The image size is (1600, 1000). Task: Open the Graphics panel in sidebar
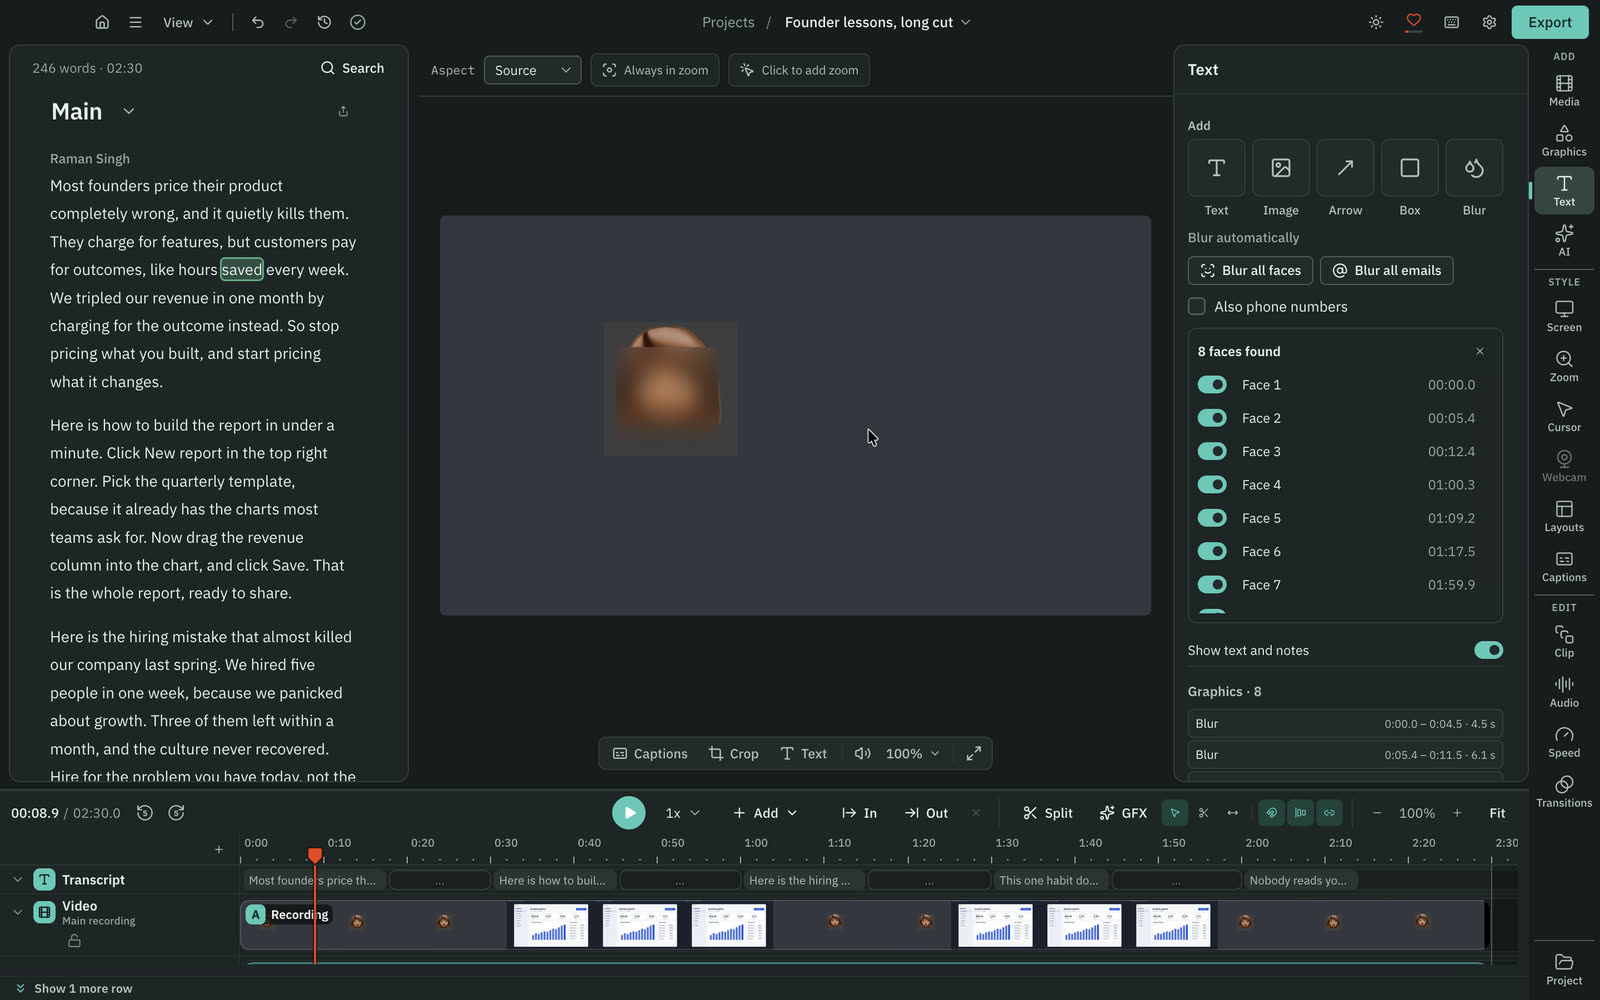coord(1564,140)
